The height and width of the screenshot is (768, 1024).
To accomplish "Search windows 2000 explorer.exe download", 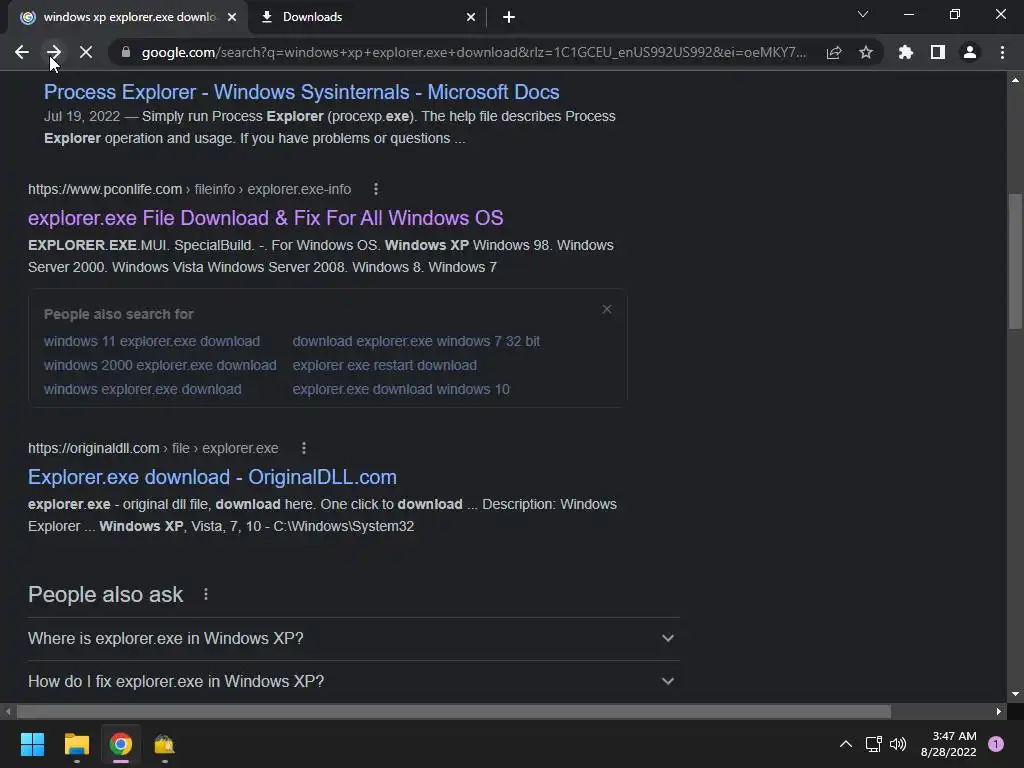I will point(160,365).
